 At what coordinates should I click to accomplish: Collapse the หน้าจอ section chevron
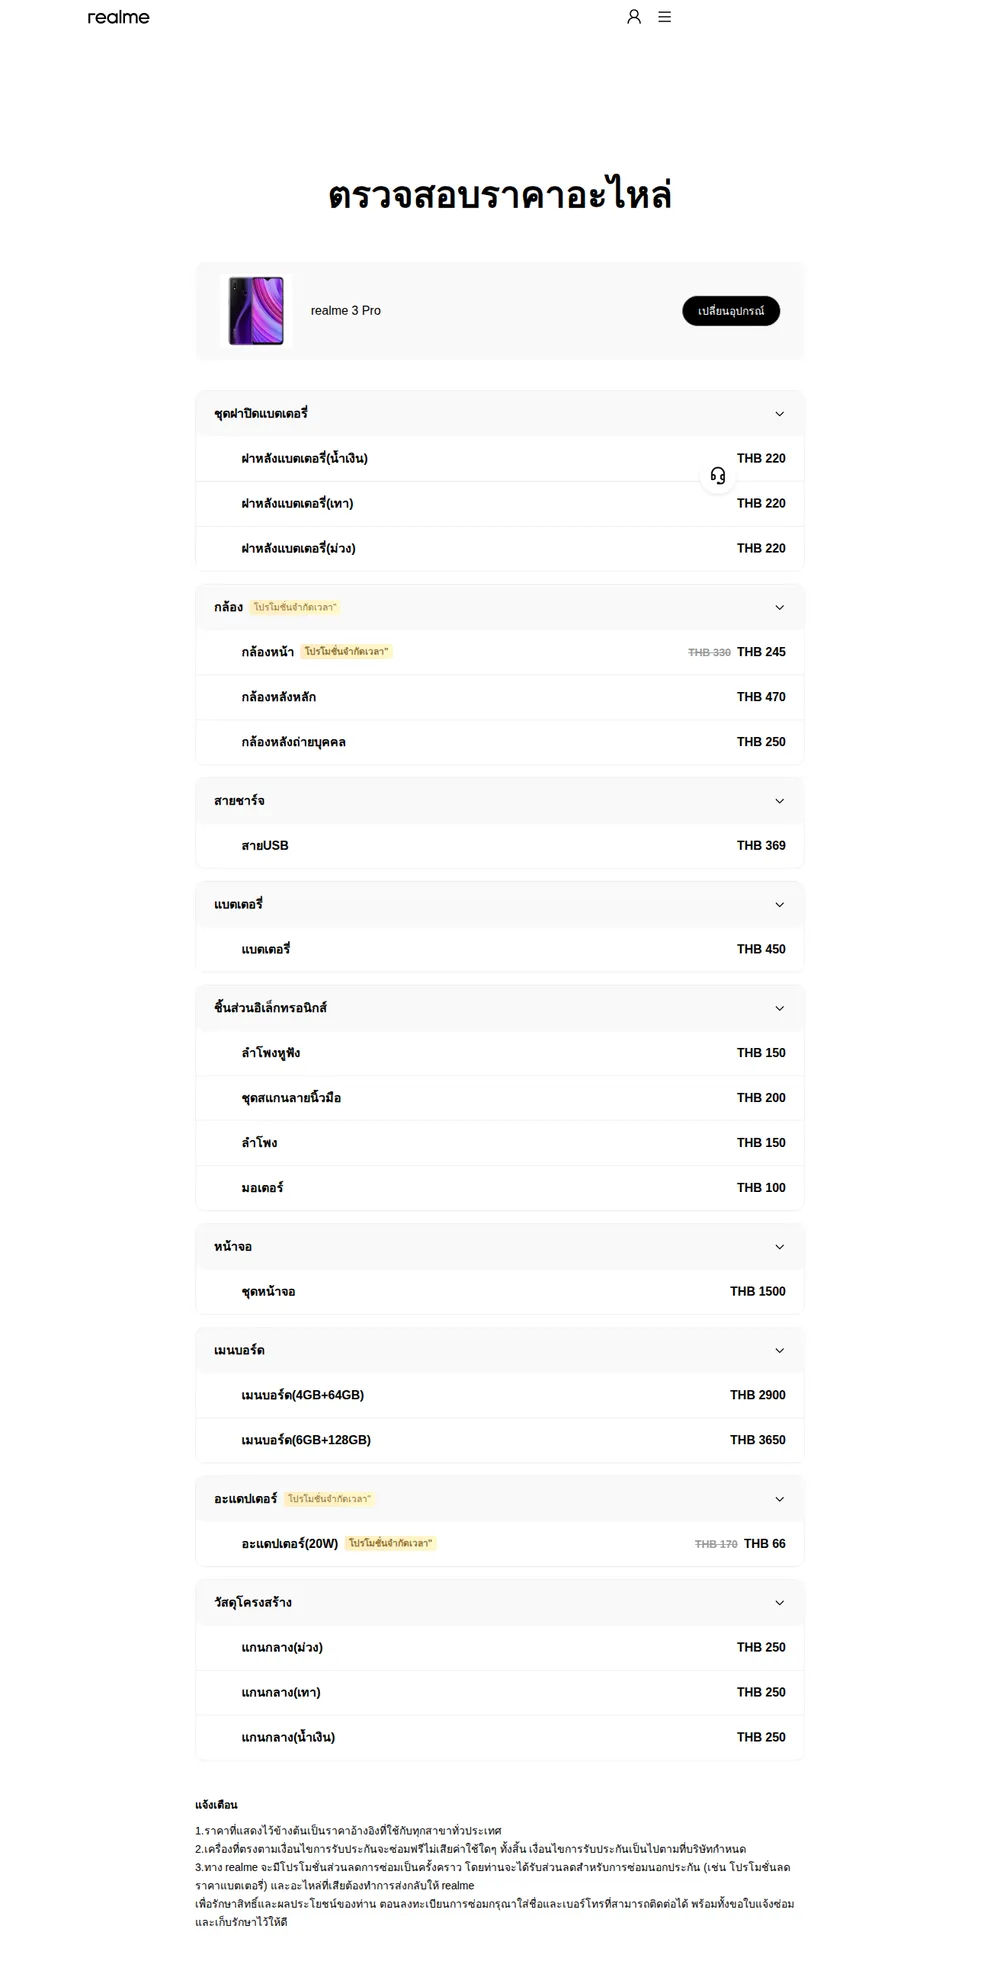780,1247
